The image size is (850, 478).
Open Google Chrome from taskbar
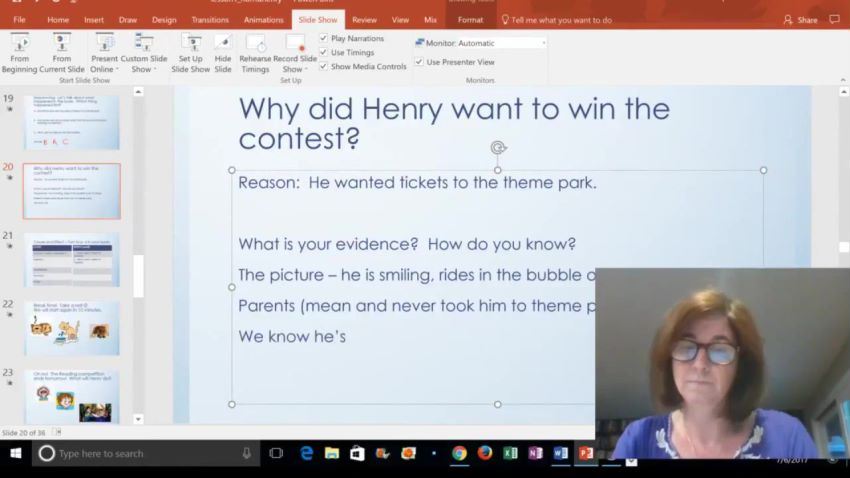point(459,453)
